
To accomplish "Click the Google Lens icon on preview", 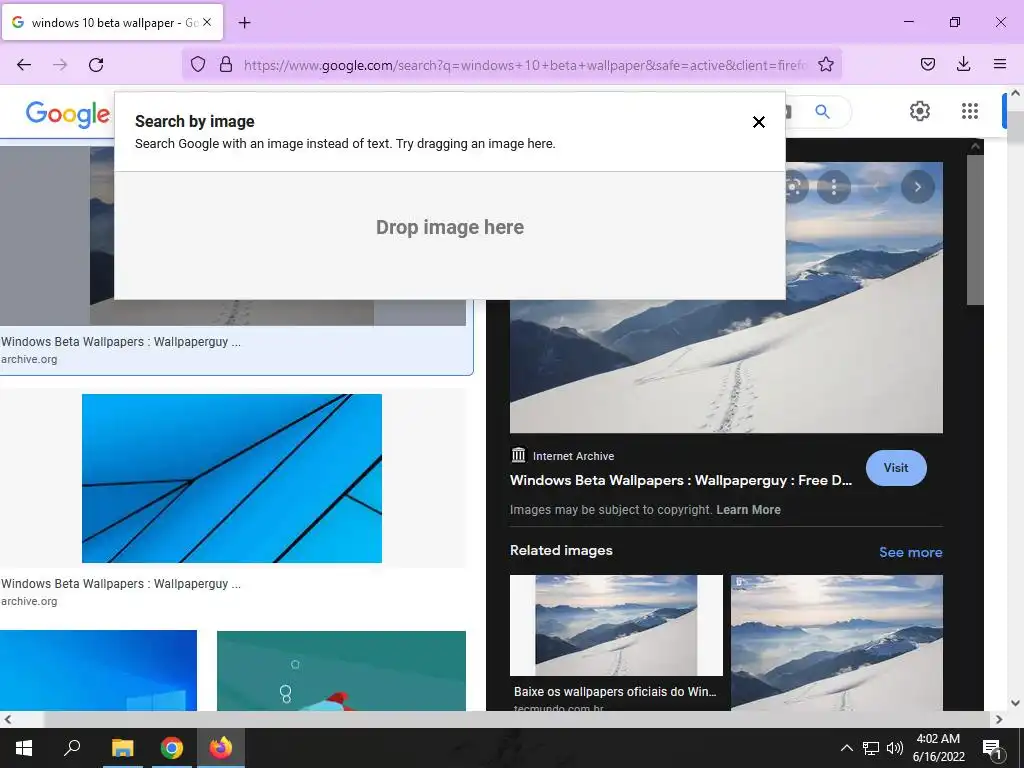I will click(795, 187).
